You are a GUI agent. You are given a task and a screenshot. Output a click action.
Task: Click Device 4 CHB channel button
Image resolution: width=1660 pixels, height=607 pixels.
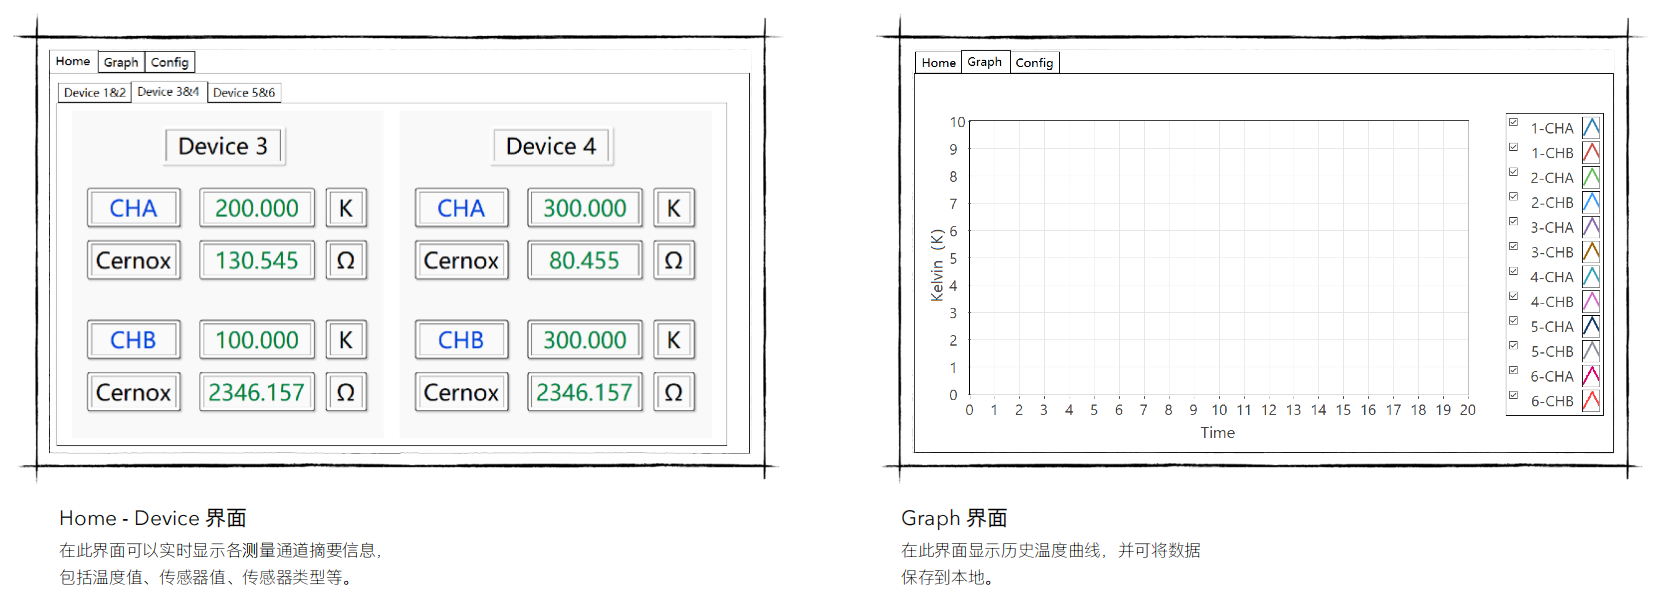[x=461, y=340]
